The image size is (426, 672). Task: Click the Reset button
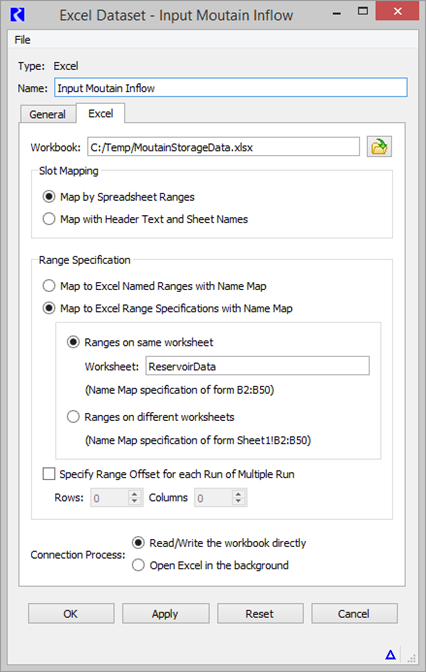point(260,614)
